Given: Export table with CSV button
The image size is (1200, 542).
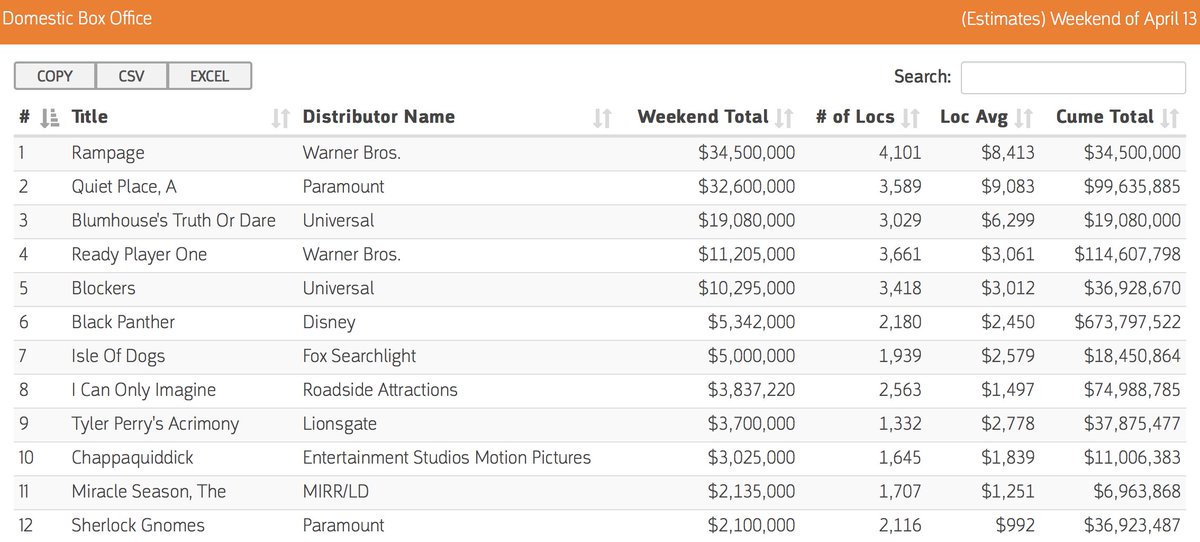Looking at the screenshot, I should (x=131, y=76).
